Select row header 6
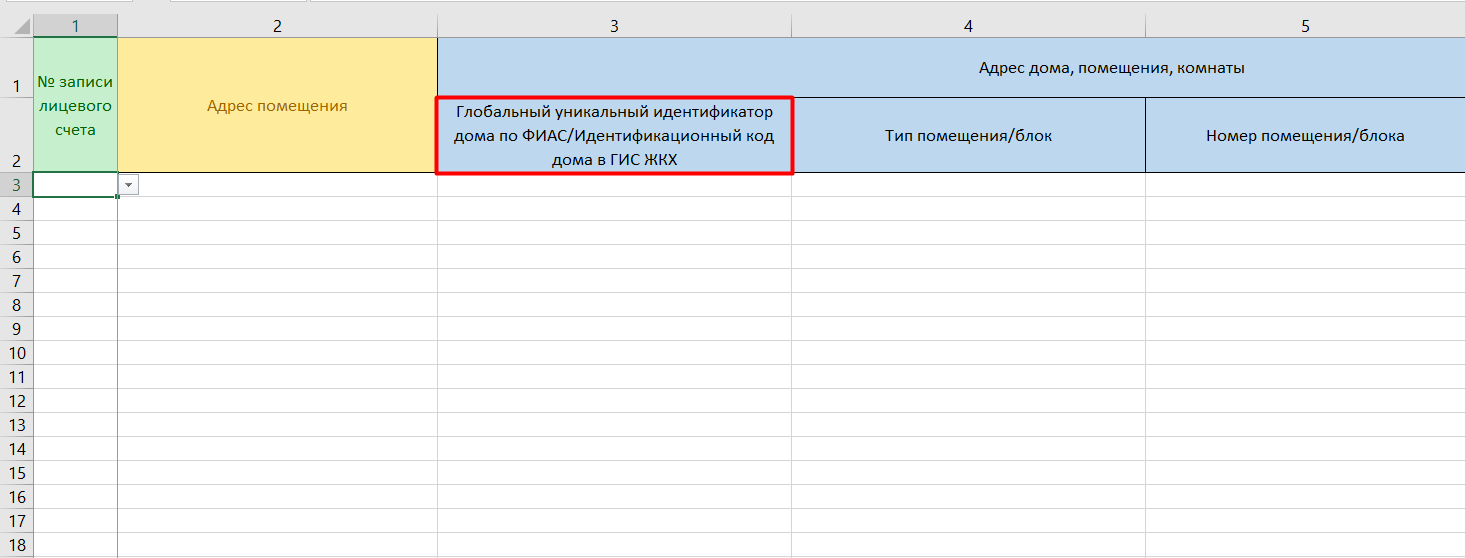 click(x=16, y=257)
